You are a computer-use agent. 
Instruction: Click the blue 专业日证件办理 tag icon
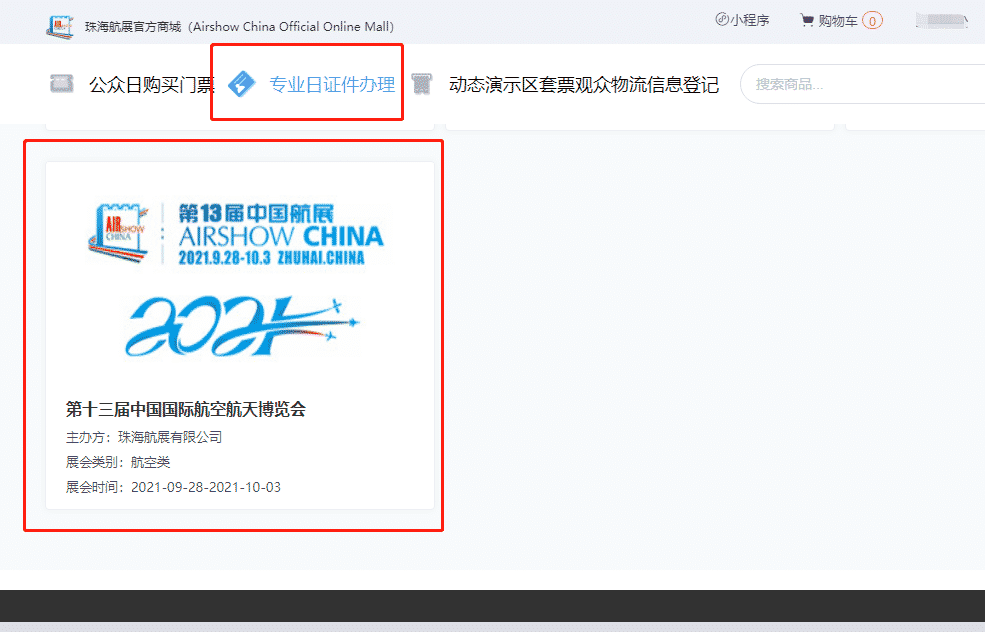[241, 84]
